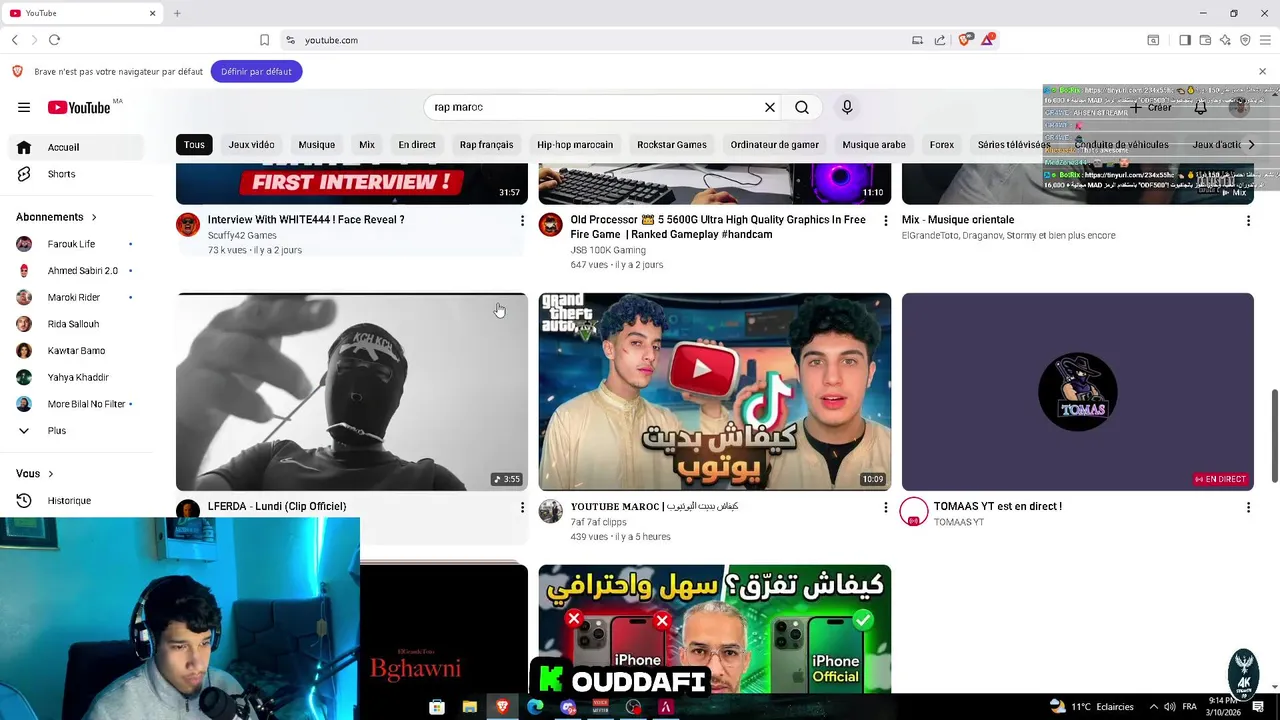
Task: Open the Brave main menu
Action: pos(1265,40)
